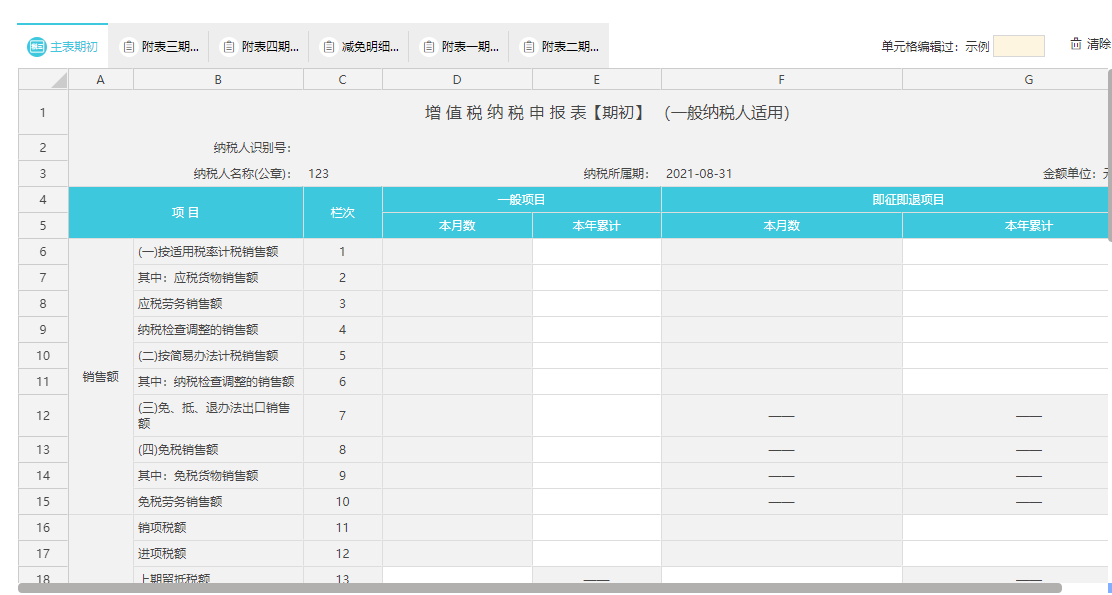Click the horizontal scrollbar at the bottom
1112x595 pixels.
coord(540,588)
